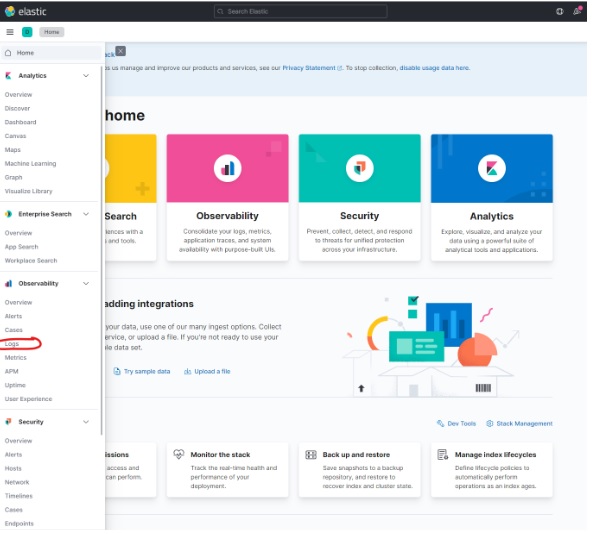The width and height of the screenshot is (593, 534).
Task: Open the Analytics solution card
Action: pos(492,197)
